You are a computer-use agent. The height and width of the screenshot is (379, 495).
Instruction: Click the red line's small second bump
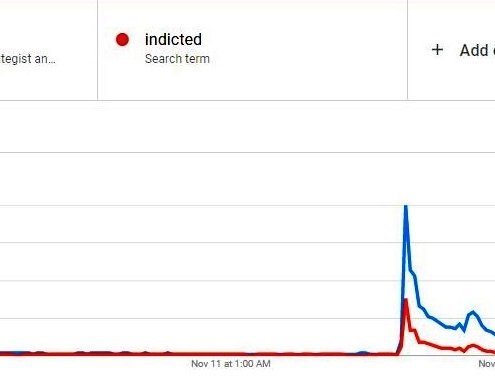click(472, 346)
